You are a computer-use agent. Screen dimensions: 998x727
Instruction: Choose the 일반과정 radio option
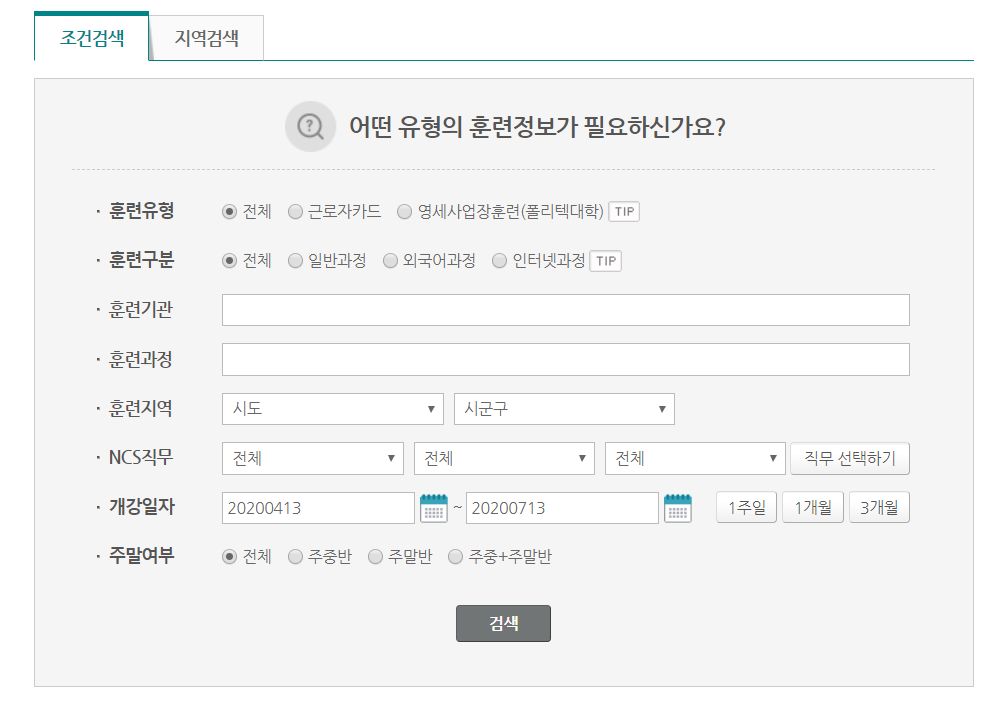click(295, 261)
